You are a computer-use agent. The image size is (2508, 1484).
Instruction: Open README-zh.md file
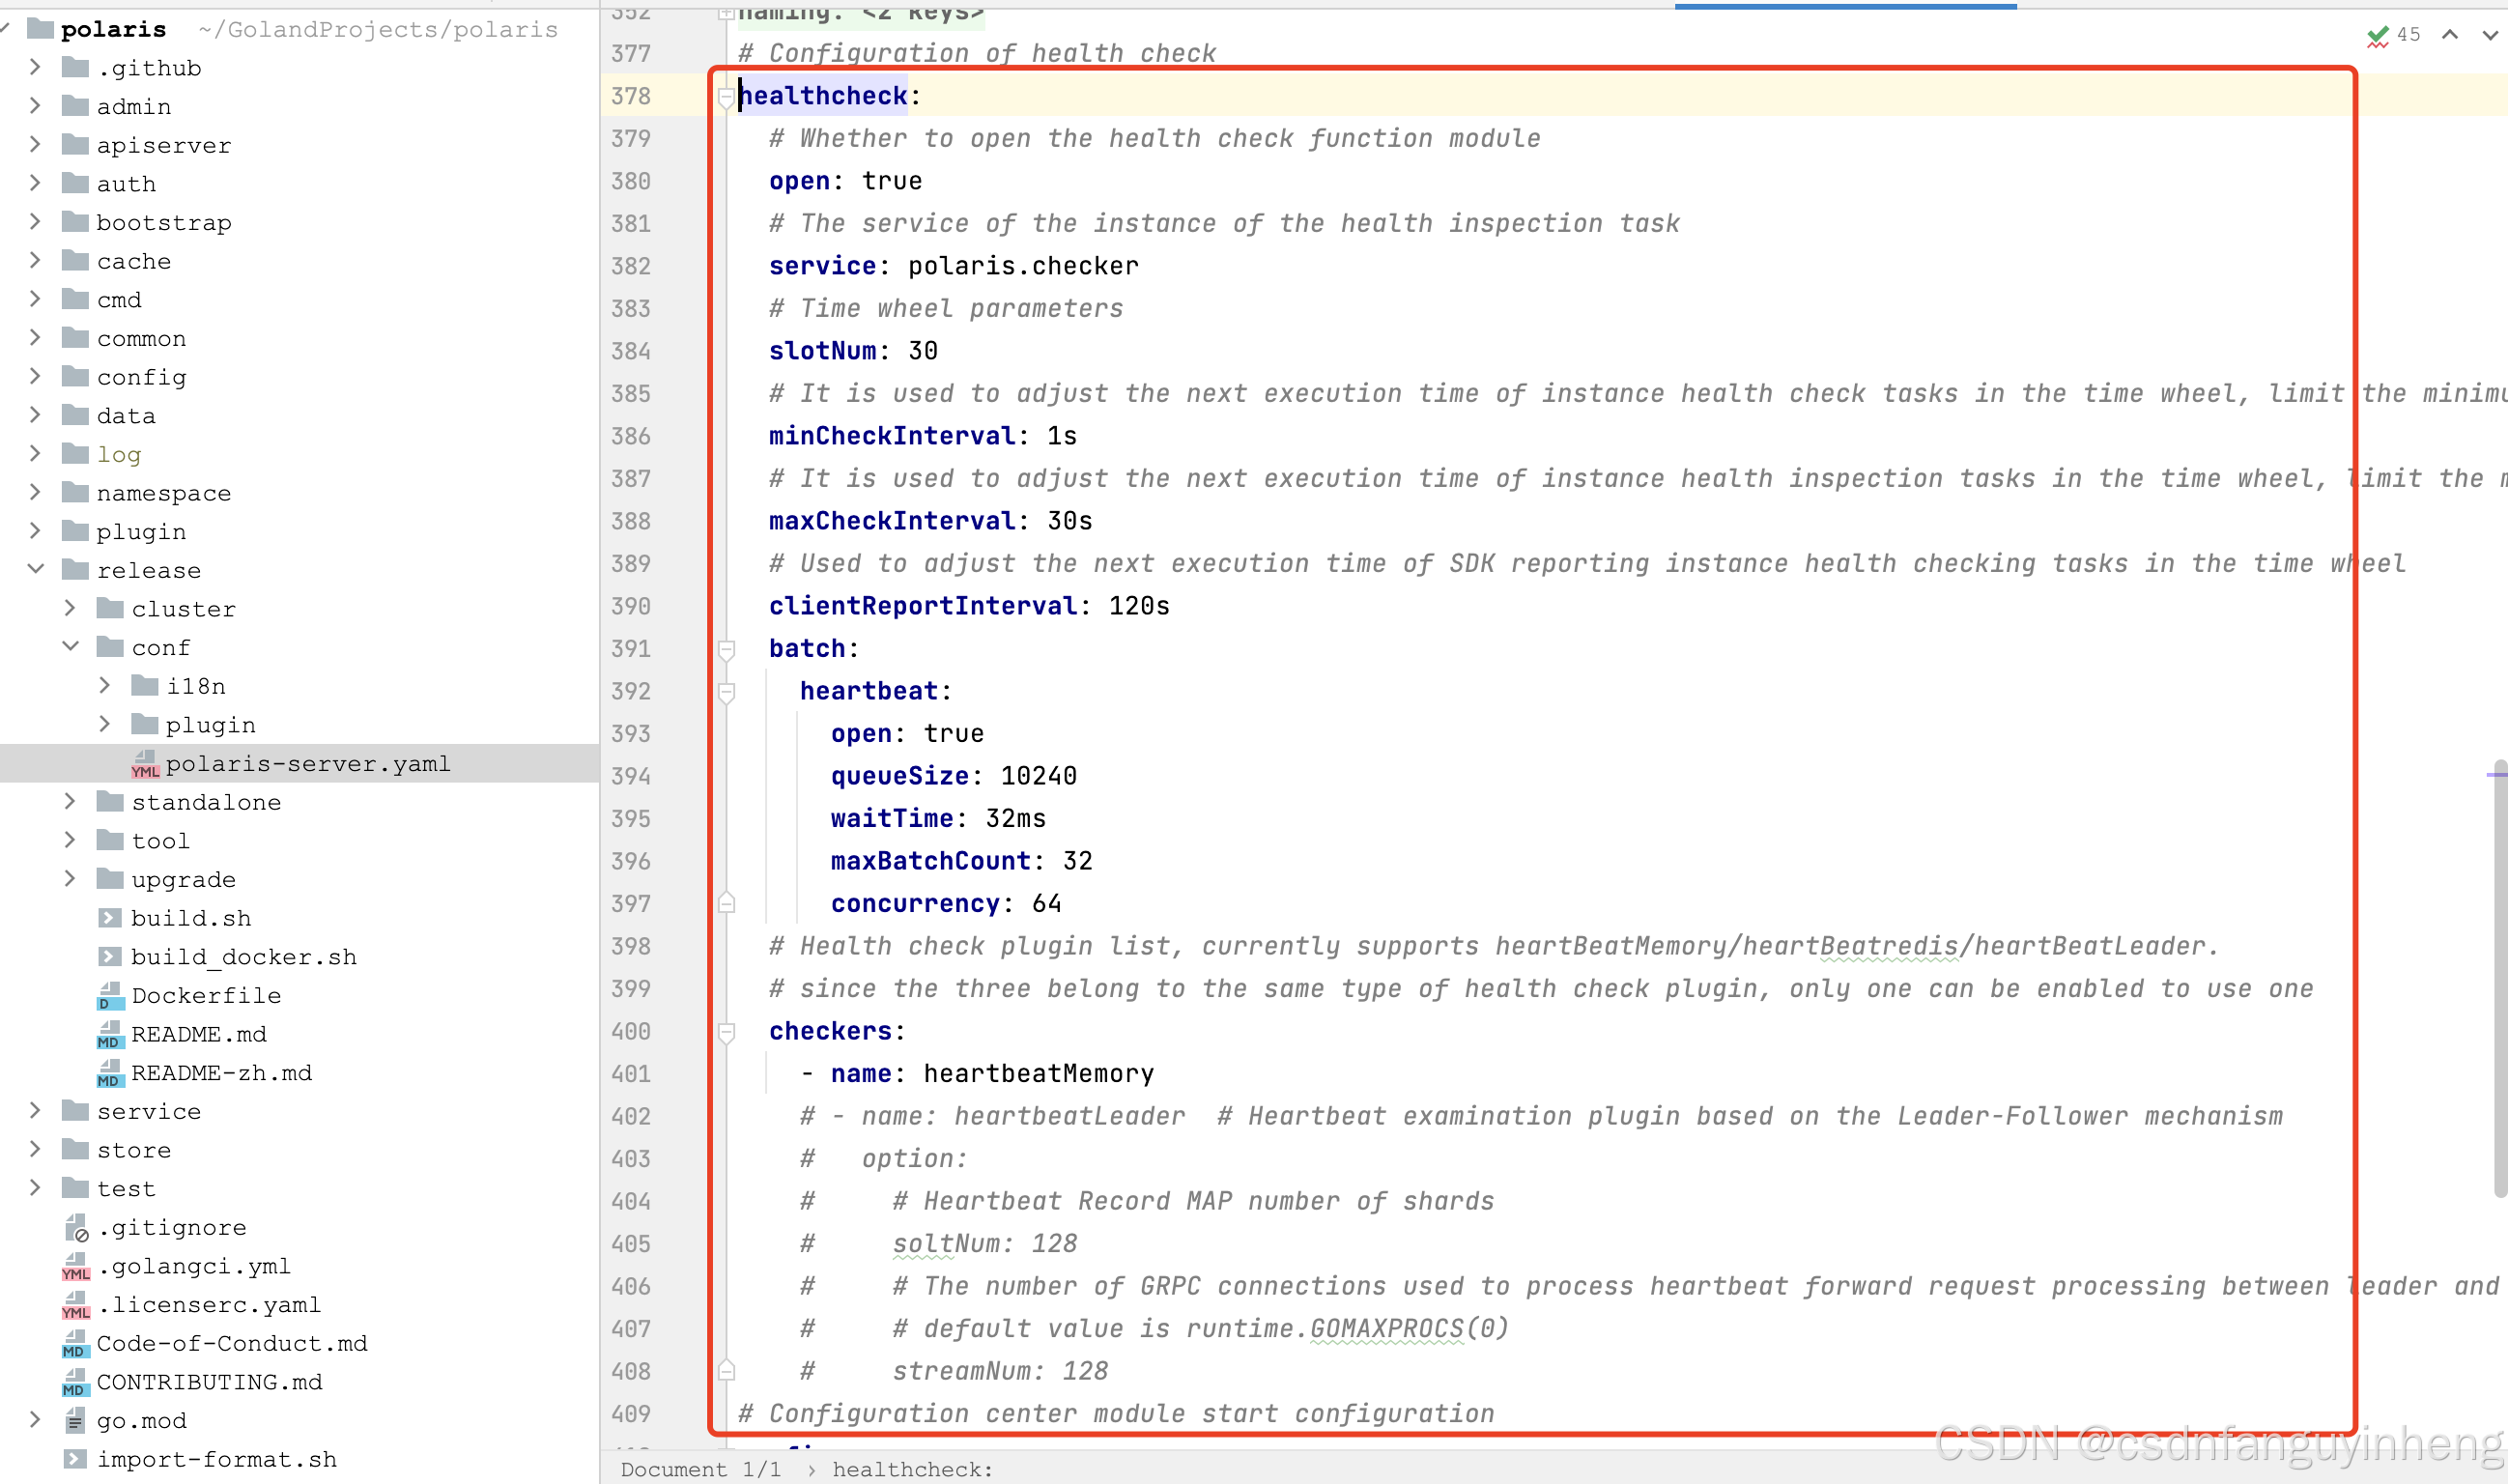pyautogui.click(x=221, y=1073)
